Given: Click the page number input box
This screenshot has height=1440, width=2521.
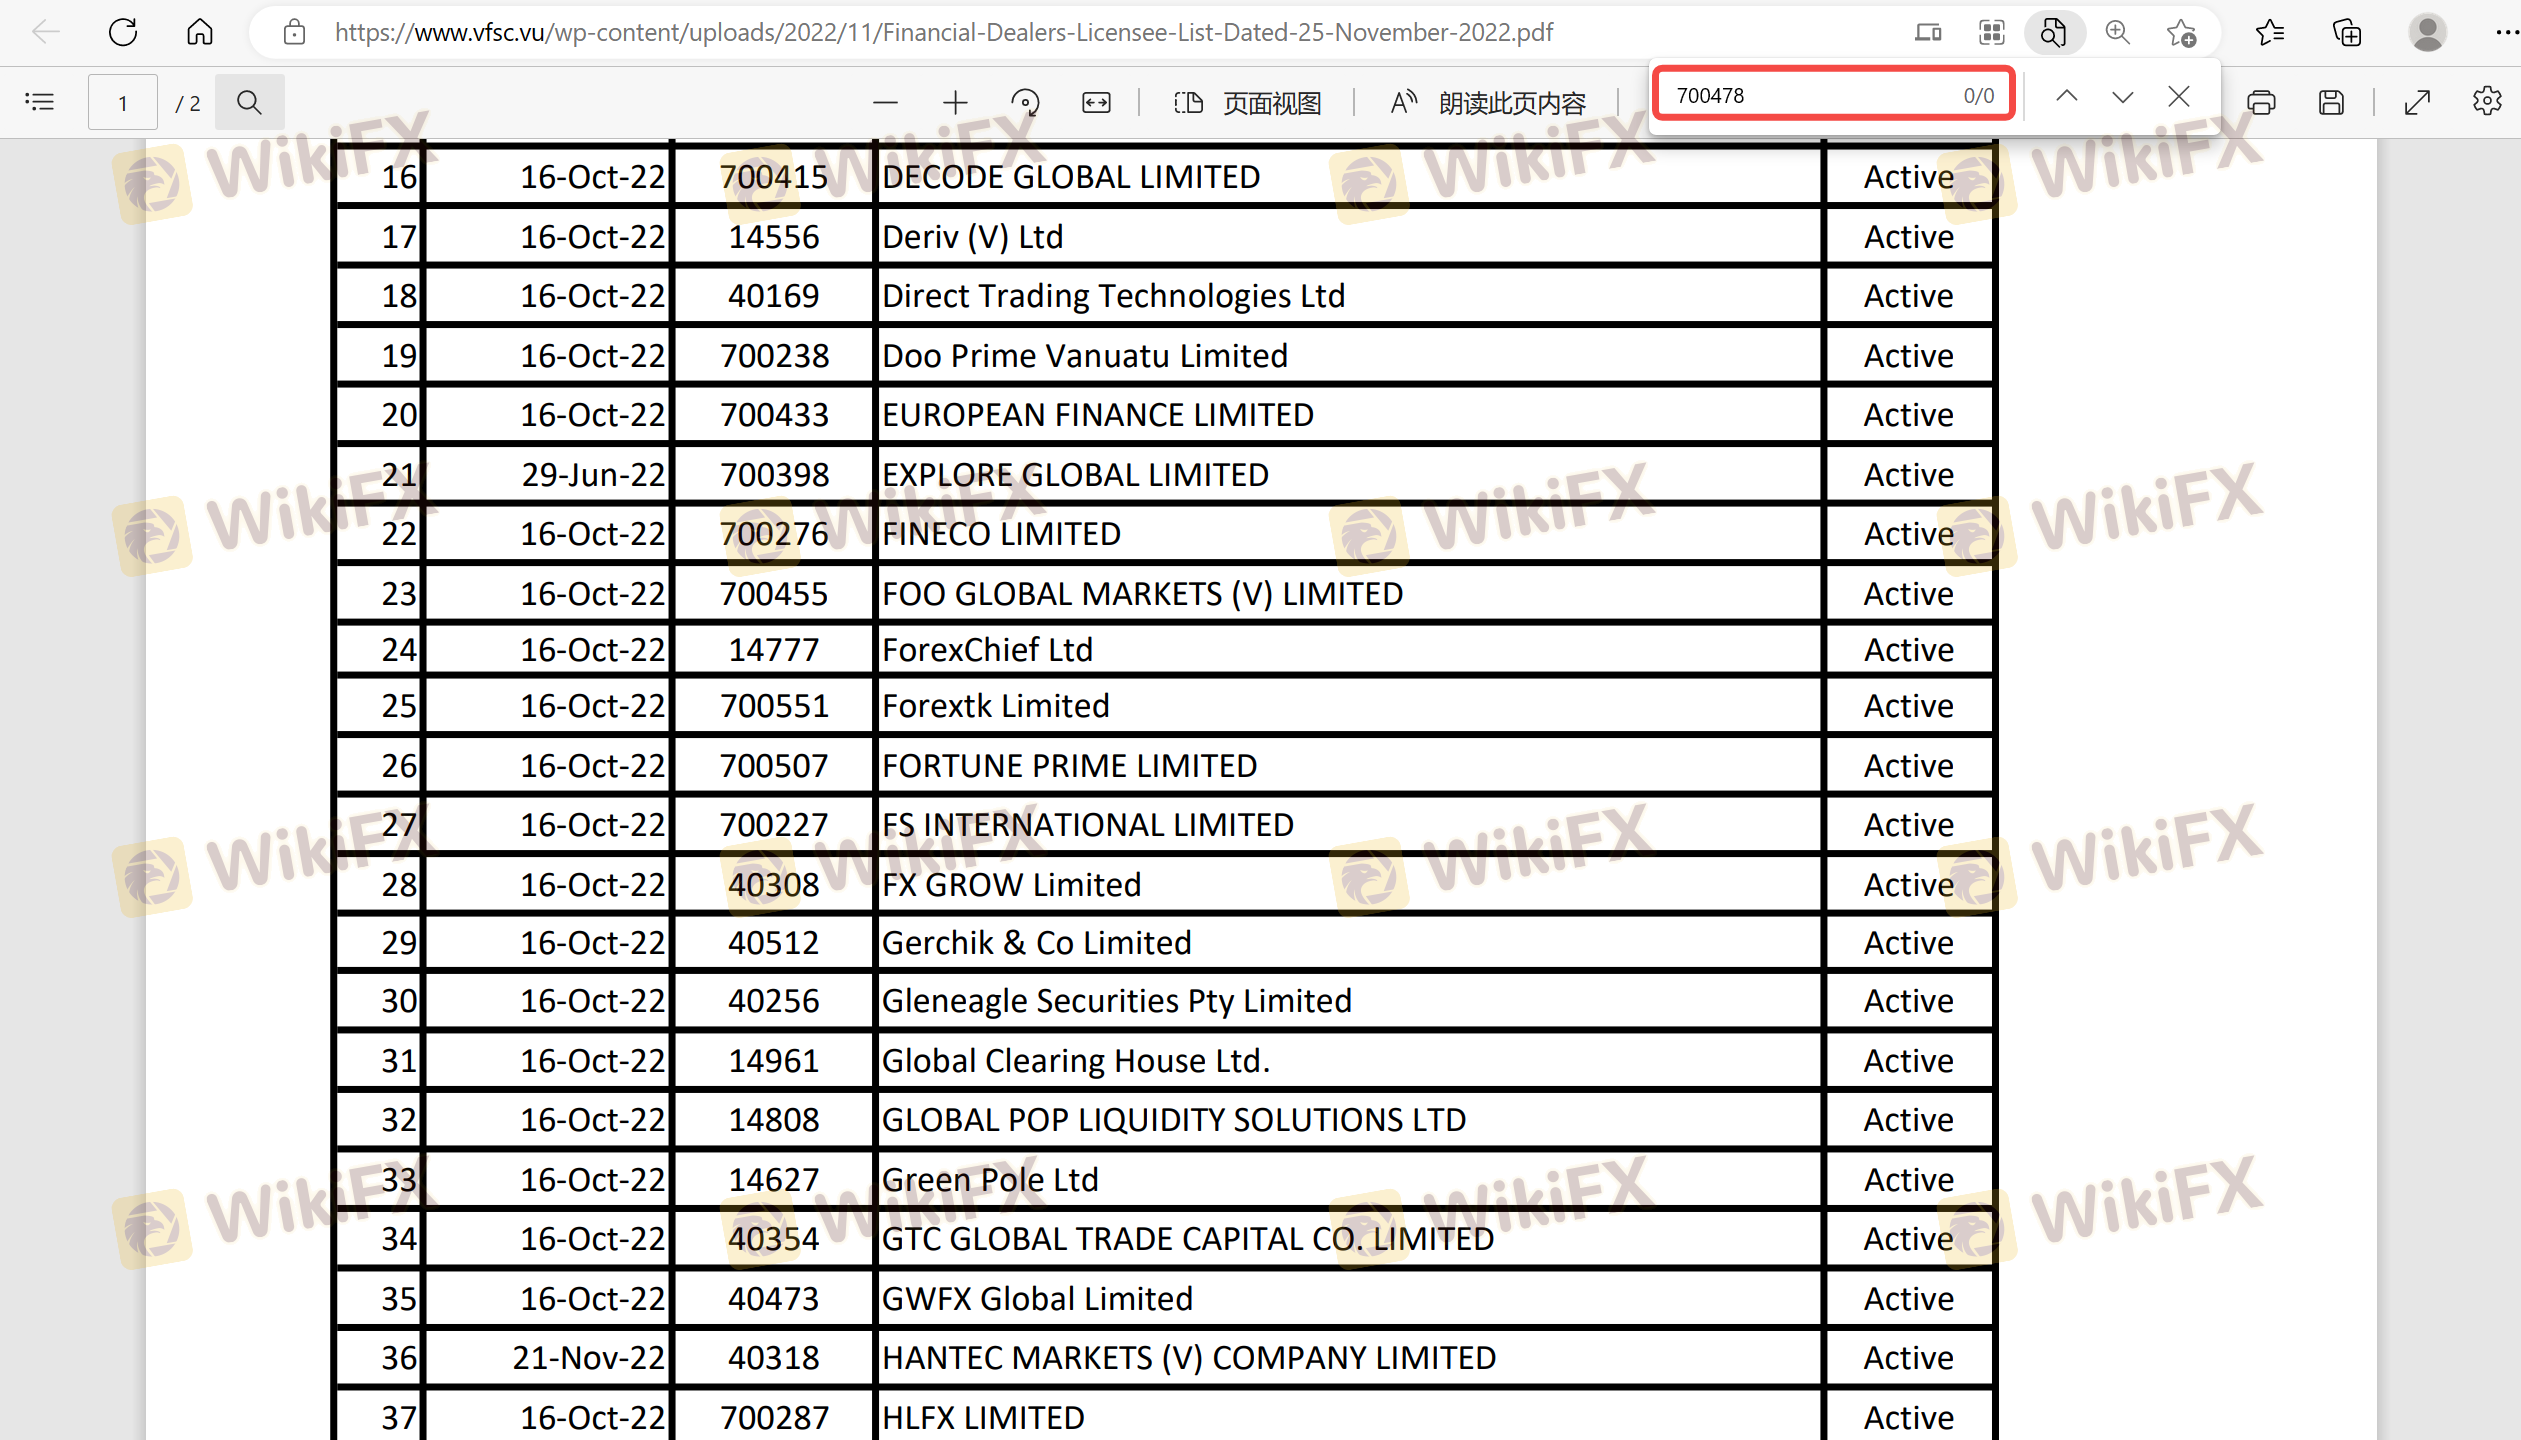Looking at the screenshot, I should [x=123, y=102].
